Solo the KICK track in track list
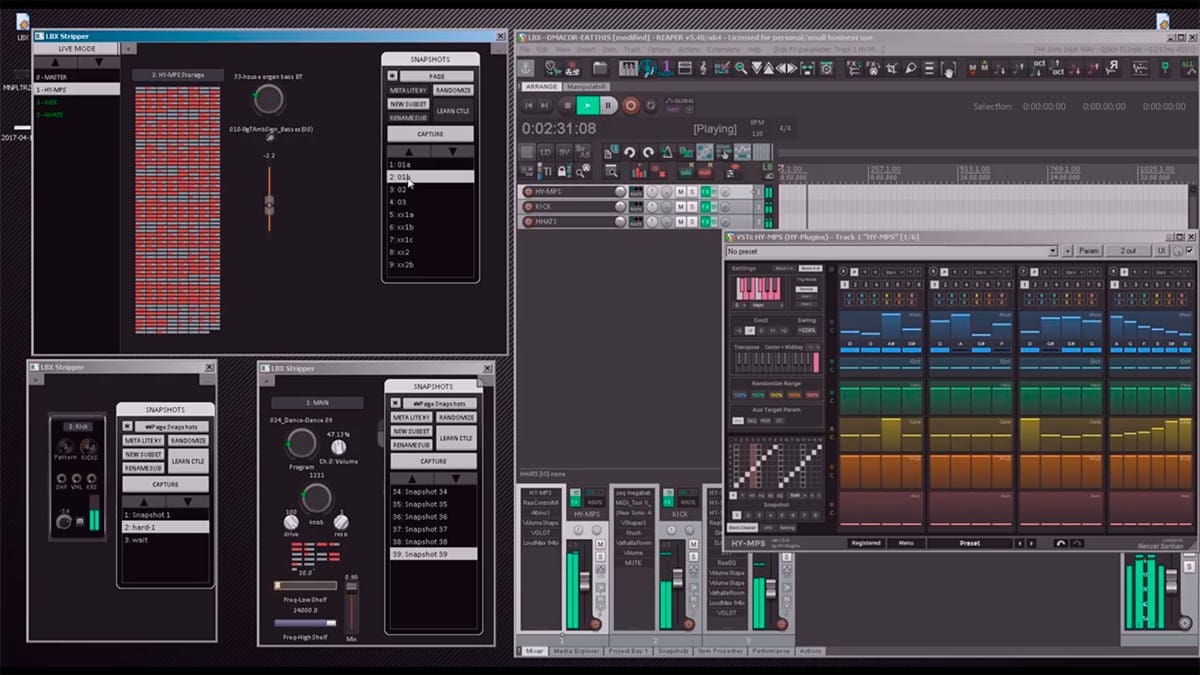This screenshot has height=675, width=1200. (x=693, y=206)
